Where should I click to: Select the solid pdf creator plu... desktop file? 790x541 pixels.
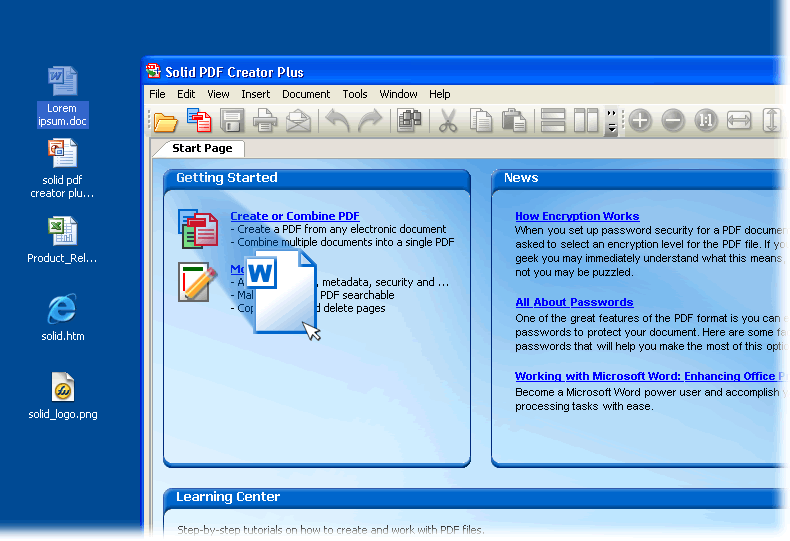[x=62, y=169]
